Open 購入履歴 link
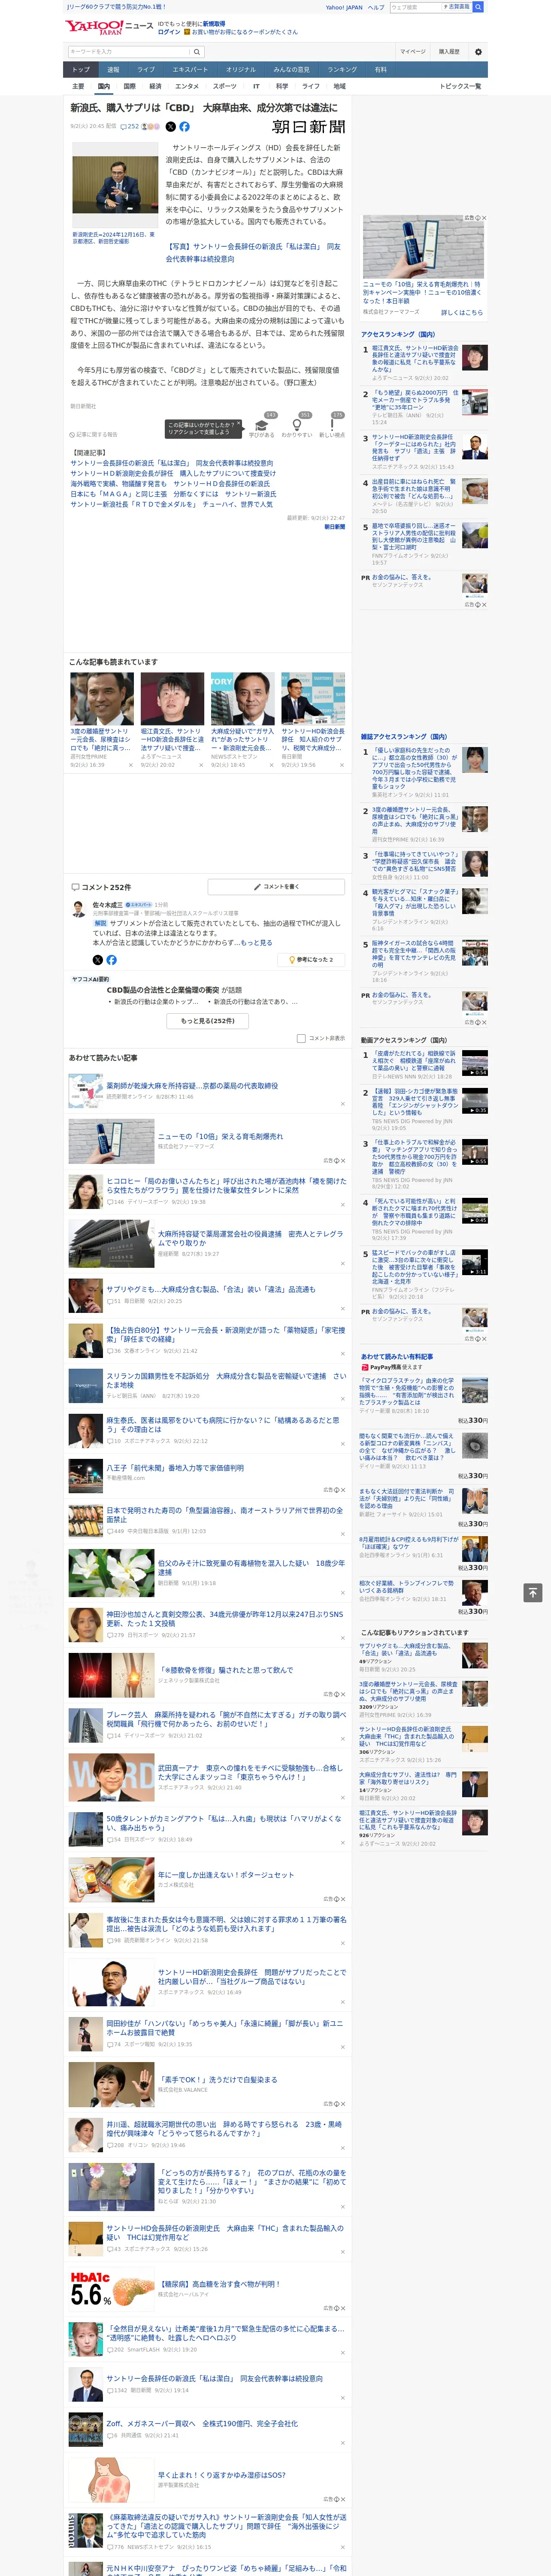The image size is (551, 2576). point(449,51)
